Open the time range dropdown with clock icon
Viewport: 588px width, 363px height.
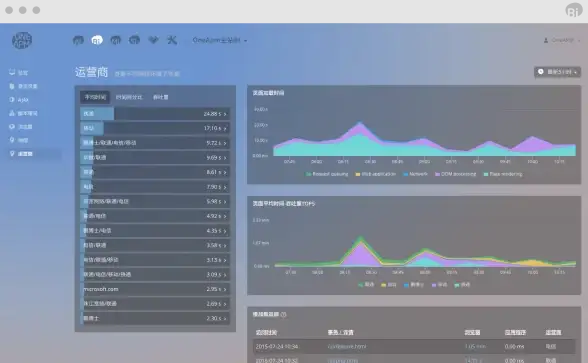click(x=557, y=72)
